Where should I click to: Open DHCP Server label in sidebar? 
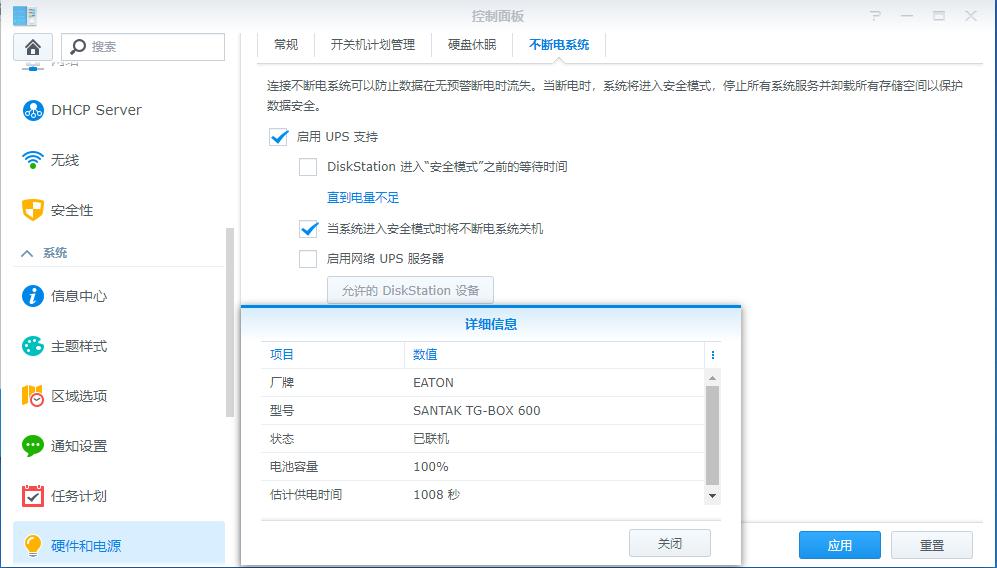96,110
